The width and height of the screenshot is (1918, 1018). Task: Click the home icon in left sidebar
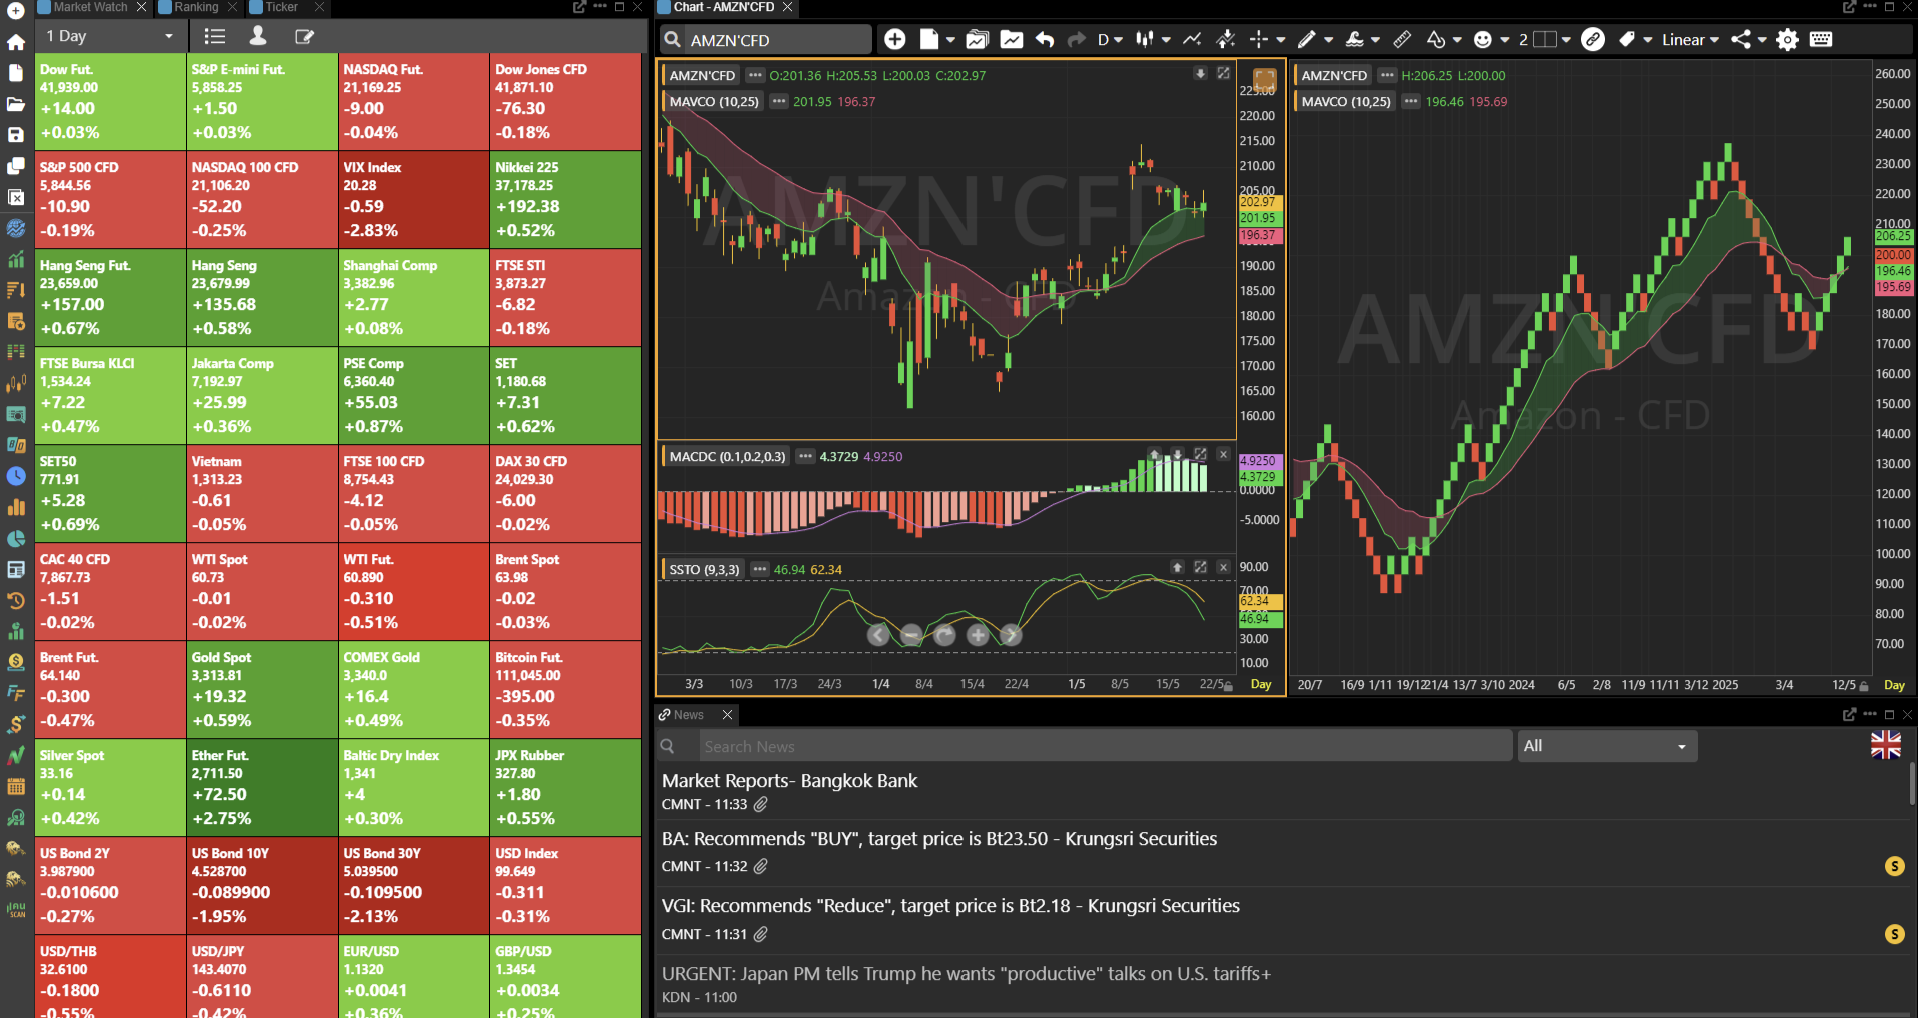[x=16, y=42]
